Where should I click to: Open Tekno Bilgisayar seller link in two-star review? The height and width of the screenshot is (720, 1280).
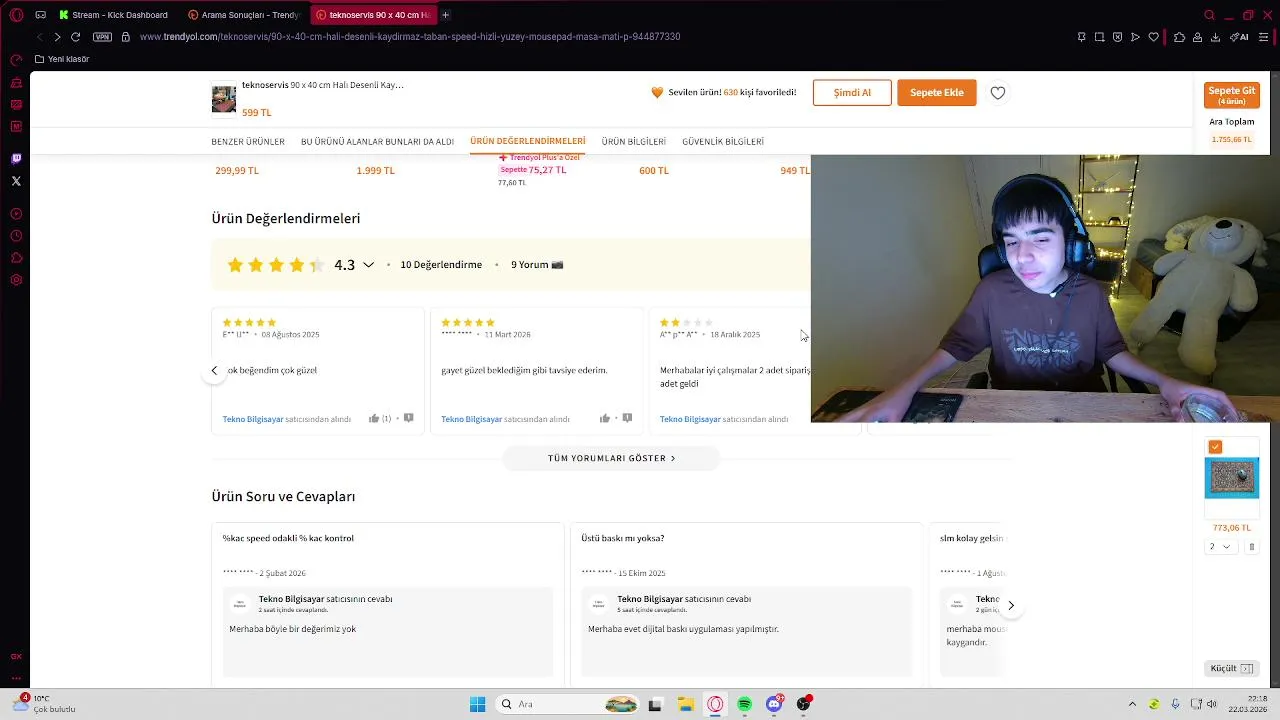tap(690, 419)
